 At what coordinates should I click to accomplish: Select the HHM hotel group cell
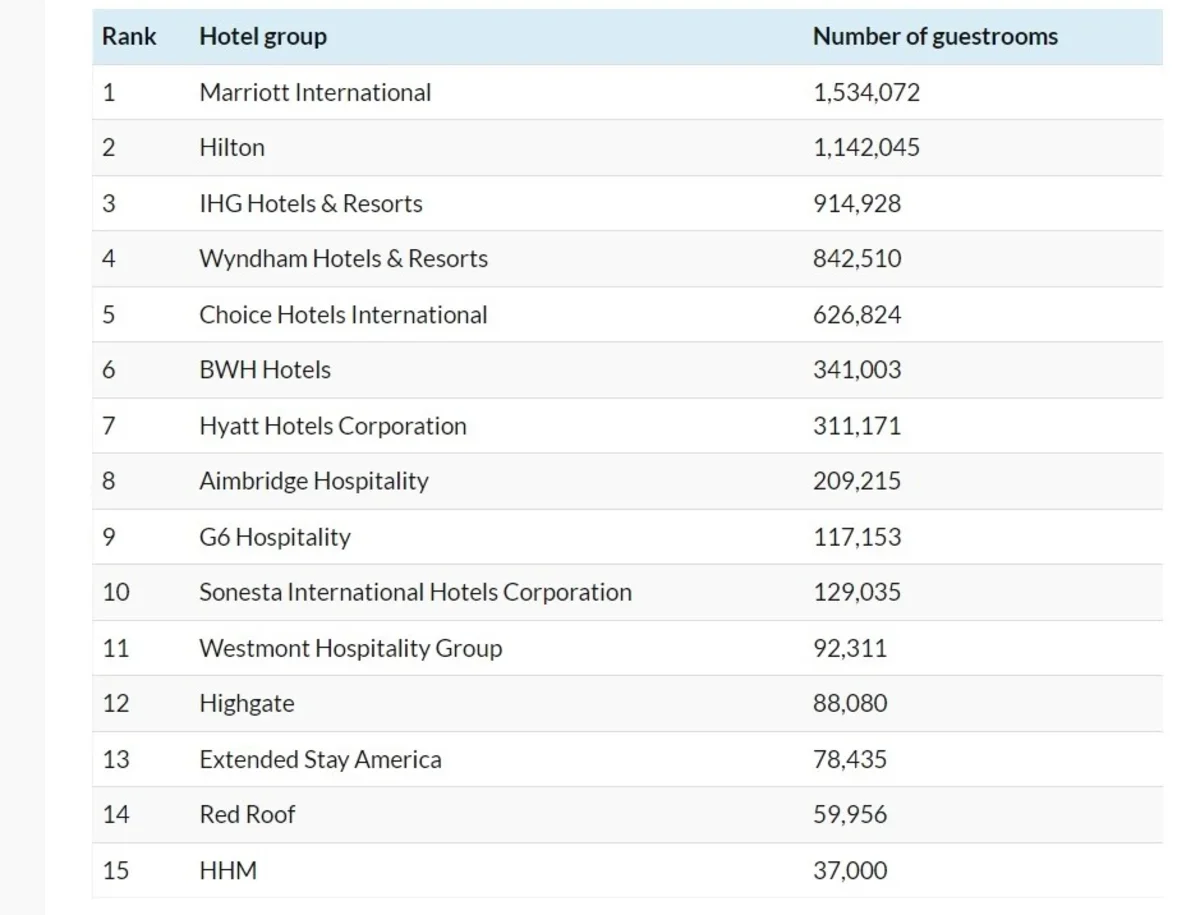(x=228, y=871)
